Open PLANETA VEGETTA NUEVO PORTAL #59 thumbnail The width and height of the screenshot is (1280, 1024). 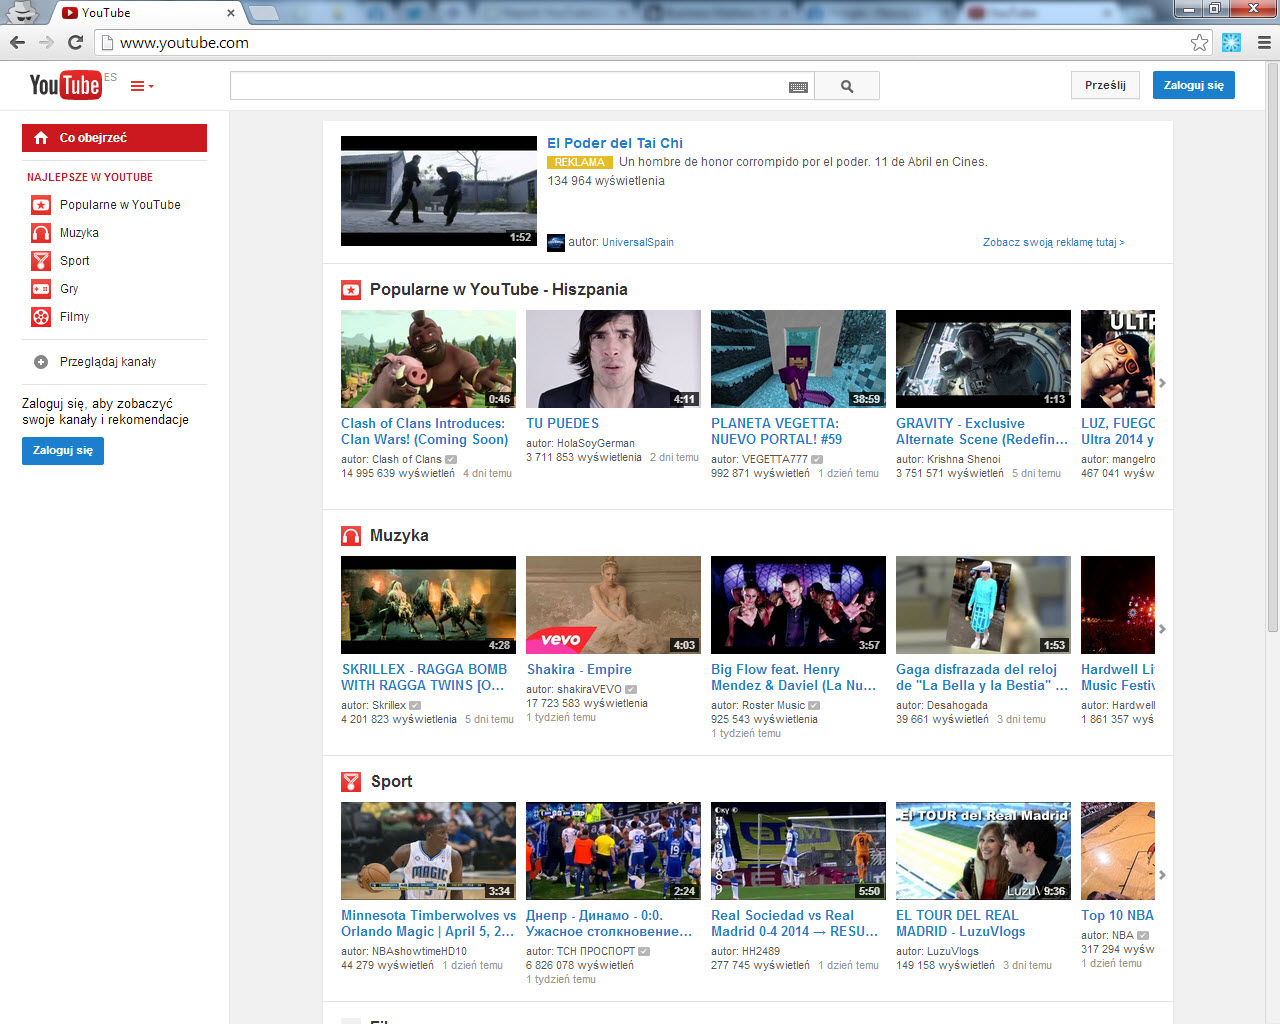coord(798,359)
